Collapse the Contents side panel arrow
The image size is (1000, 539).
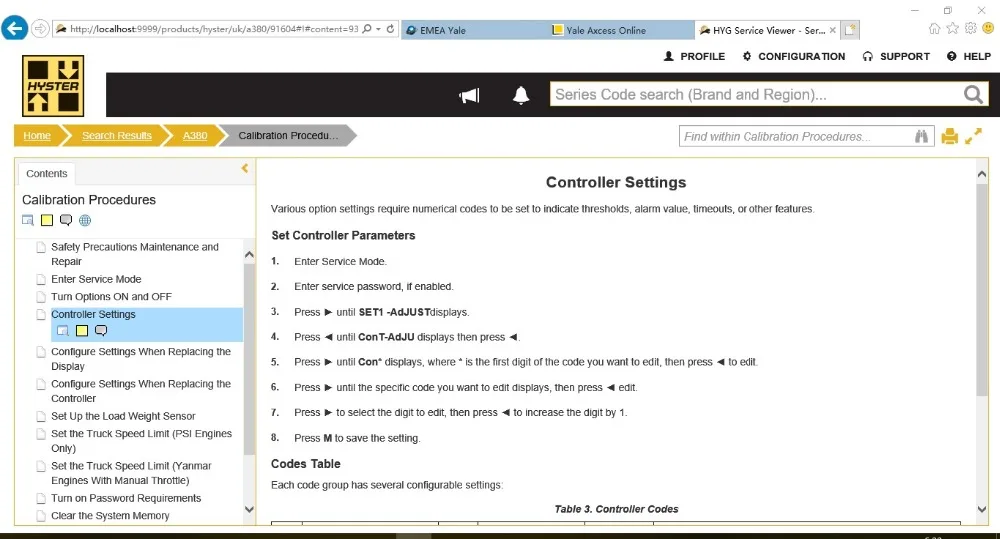[245, 168]
